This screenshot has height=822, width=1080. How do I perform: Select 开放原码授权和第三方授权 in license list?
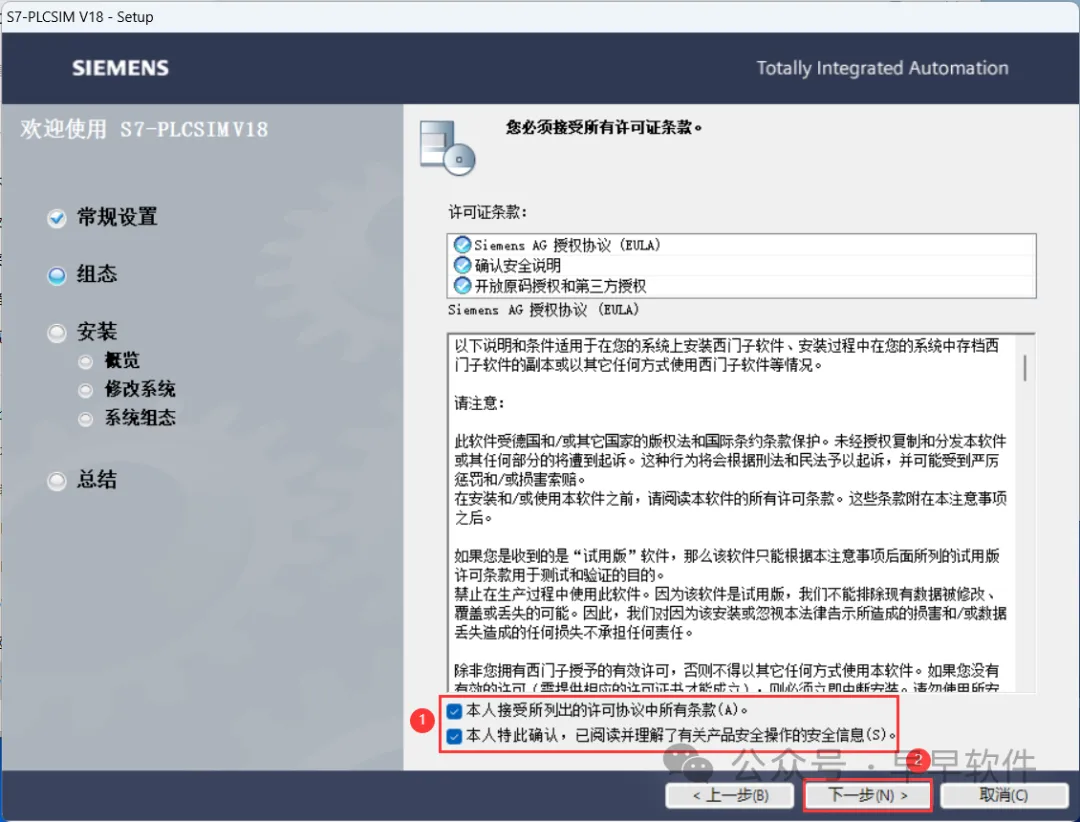pos(741,285)
